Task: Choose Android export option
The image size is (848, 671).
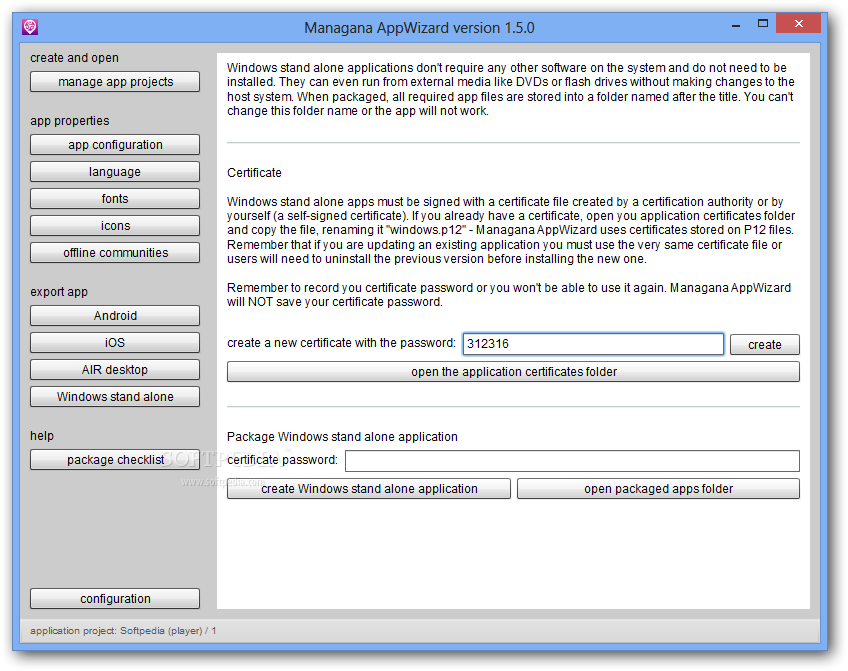Action: 115,316
